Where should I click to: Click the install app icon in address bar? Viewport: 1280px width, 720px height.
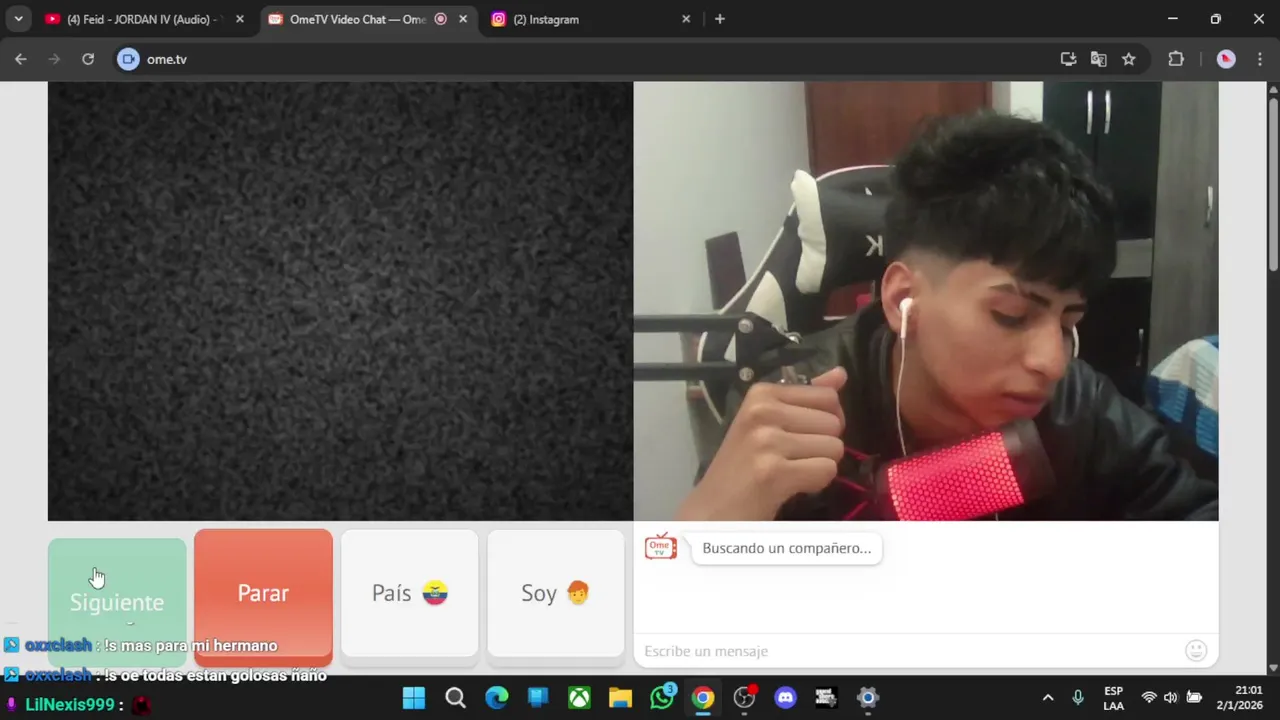(x=1068, y=59)
